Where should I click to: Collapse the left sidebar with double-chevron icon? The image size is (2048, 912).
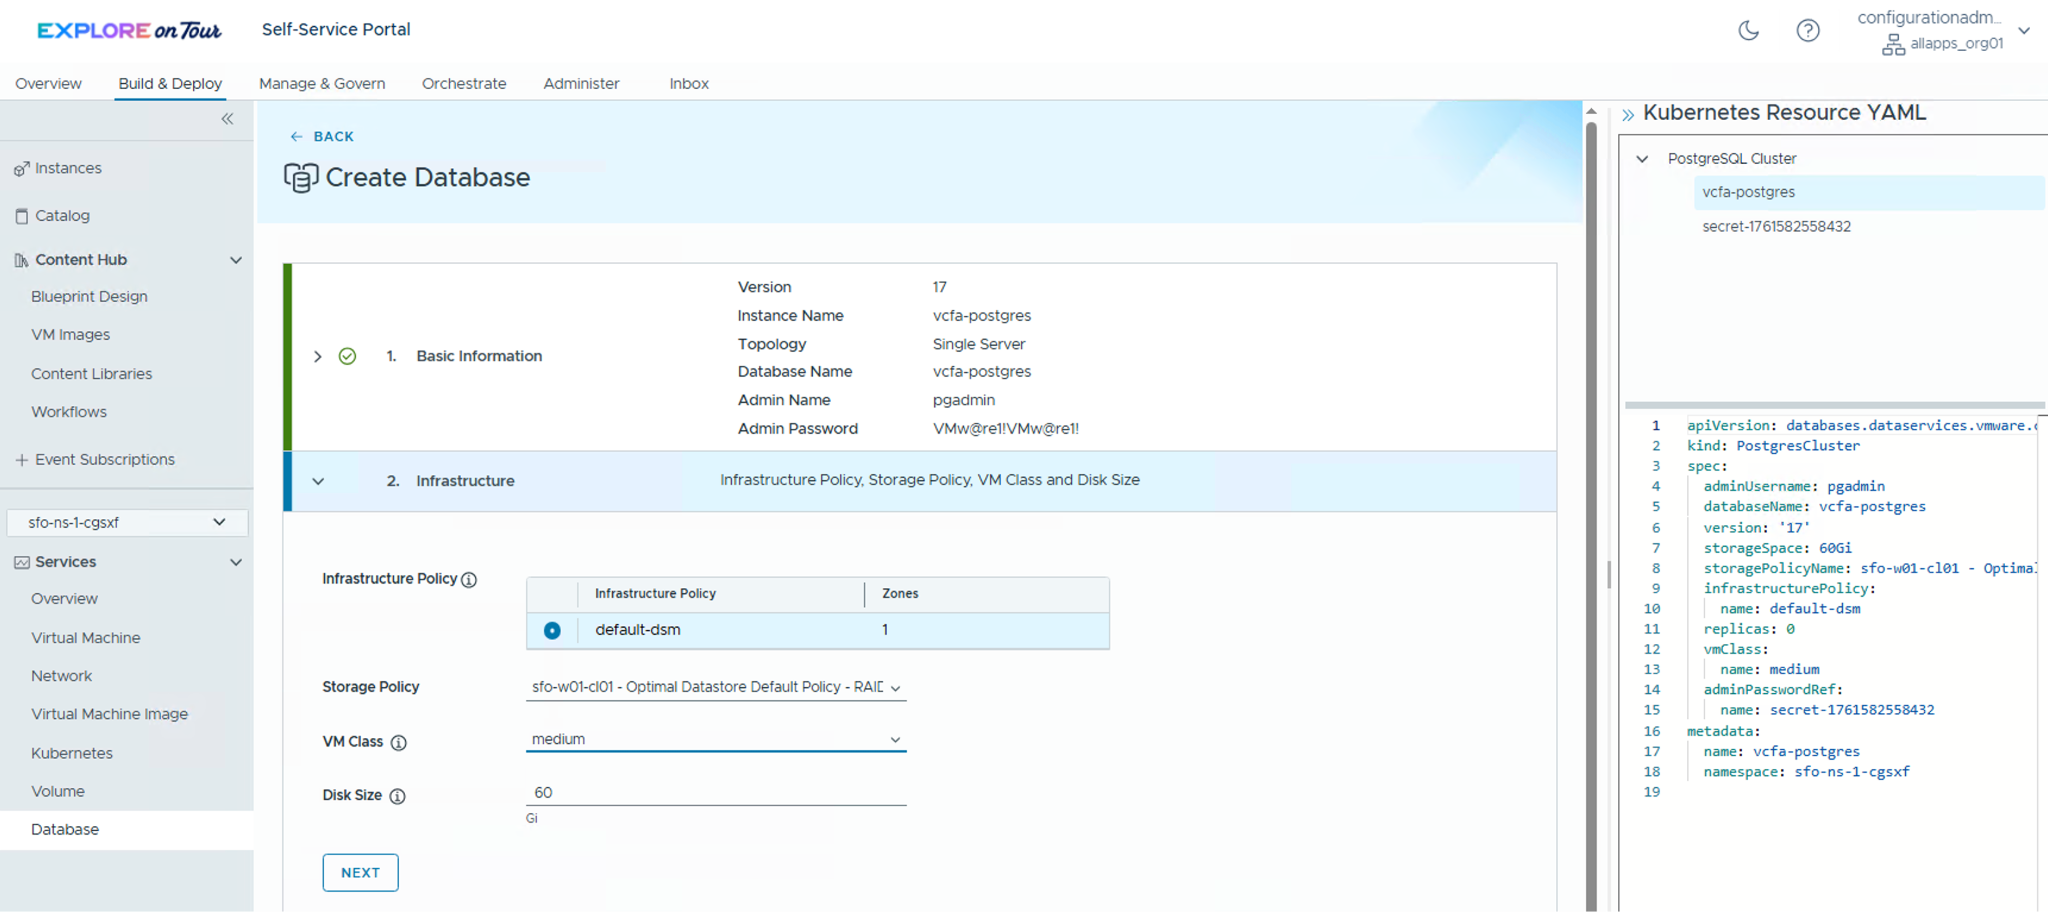(227, 119)
